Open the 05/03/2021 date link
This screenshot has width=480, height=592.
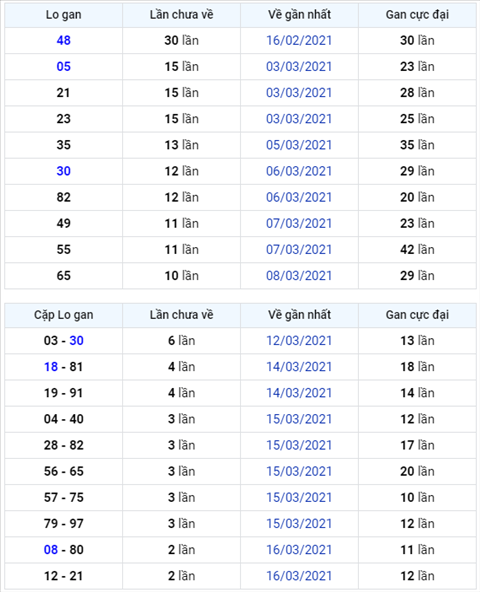[299, 145]
